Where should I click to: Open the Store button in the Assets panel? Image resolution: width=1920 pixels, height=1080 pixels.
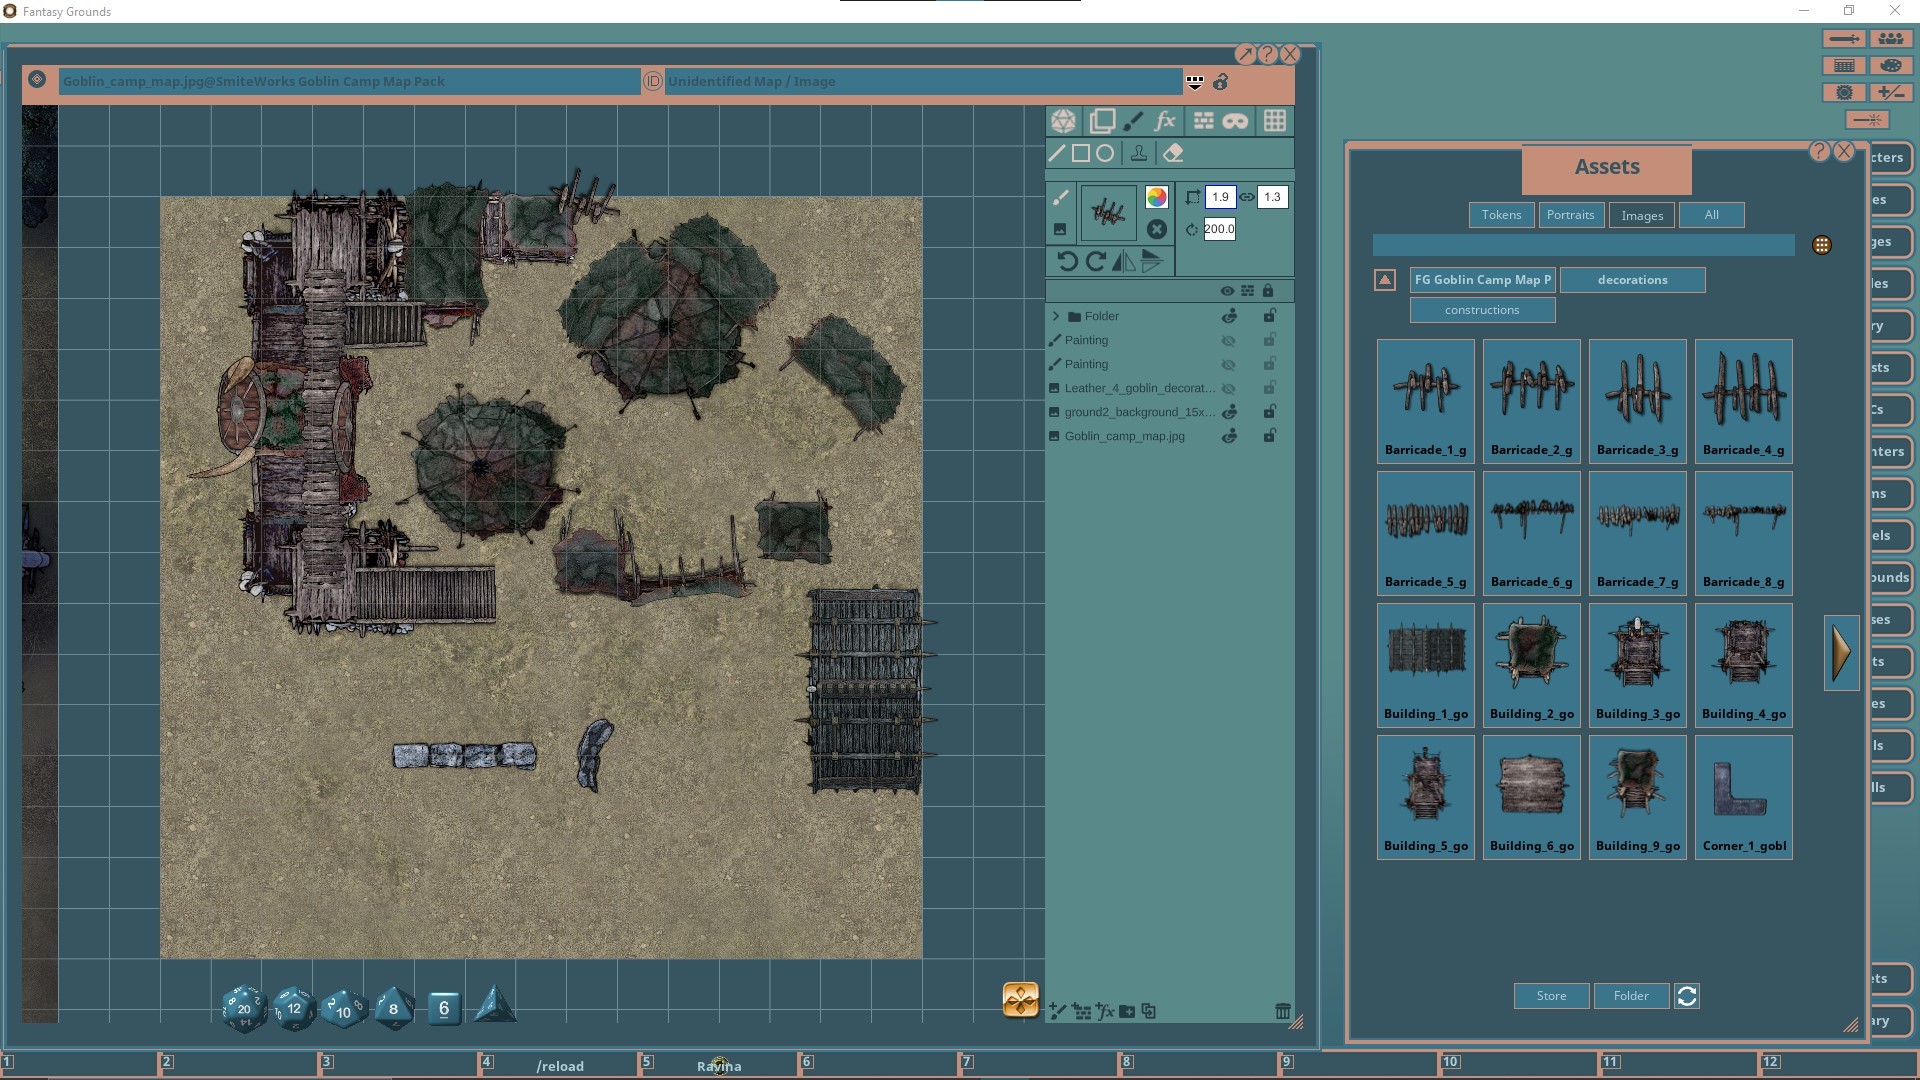(x=1550, y=995)
